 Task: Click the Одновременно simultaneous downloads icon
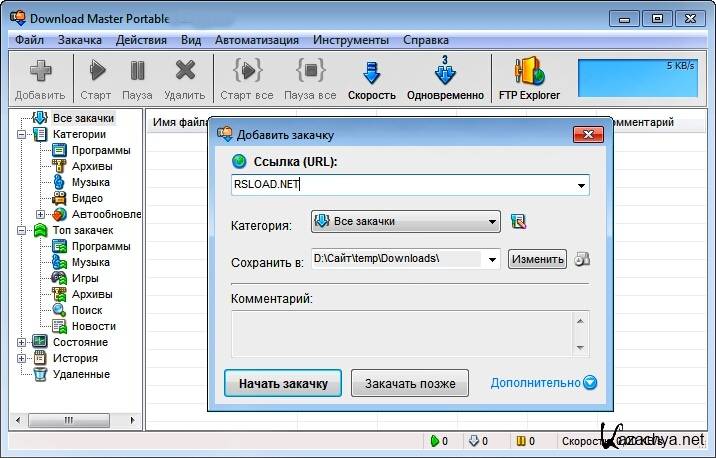coord(444,72)
